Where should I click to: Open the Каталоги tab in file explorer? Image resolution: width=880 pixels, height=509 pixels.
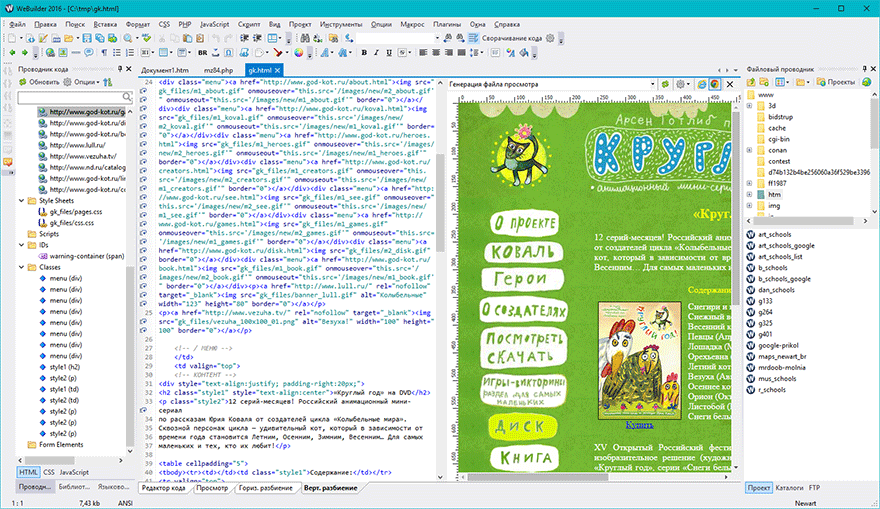pos(789,488)
